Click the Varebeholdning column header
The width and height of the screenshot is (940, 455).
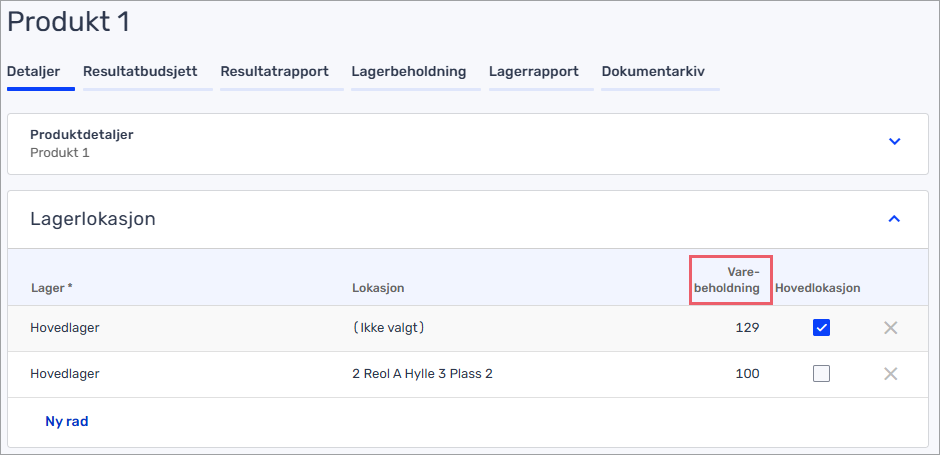pos(729,280)
